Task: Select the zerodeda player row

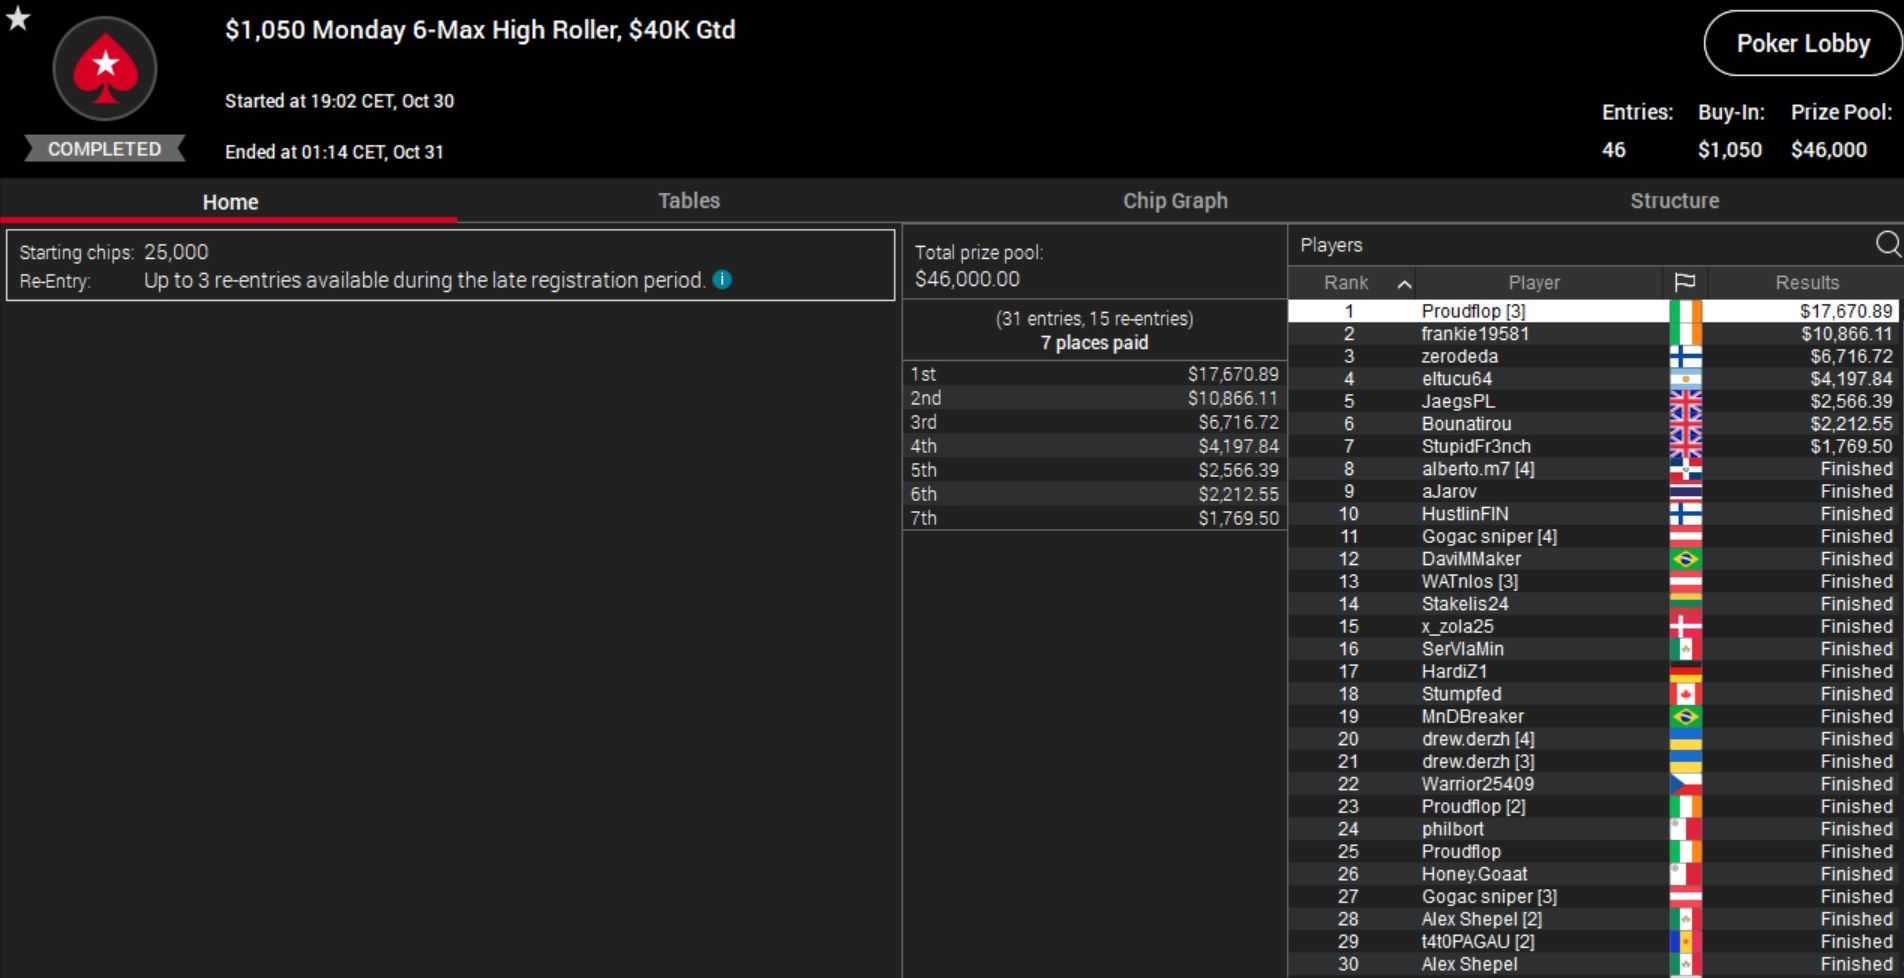Action: pos(1460,356)
